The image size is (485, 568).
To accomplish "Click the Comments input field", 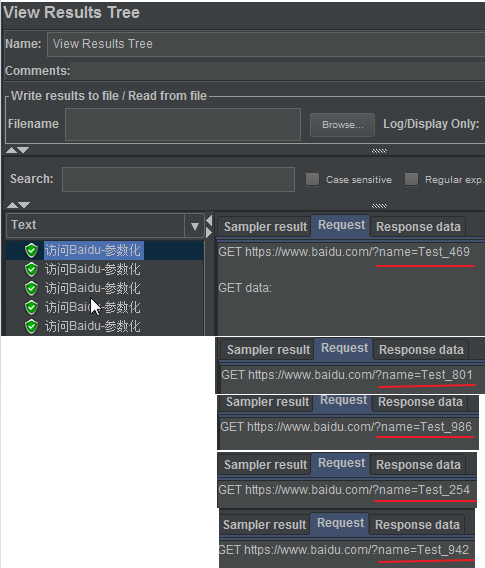I will (277, 71).
